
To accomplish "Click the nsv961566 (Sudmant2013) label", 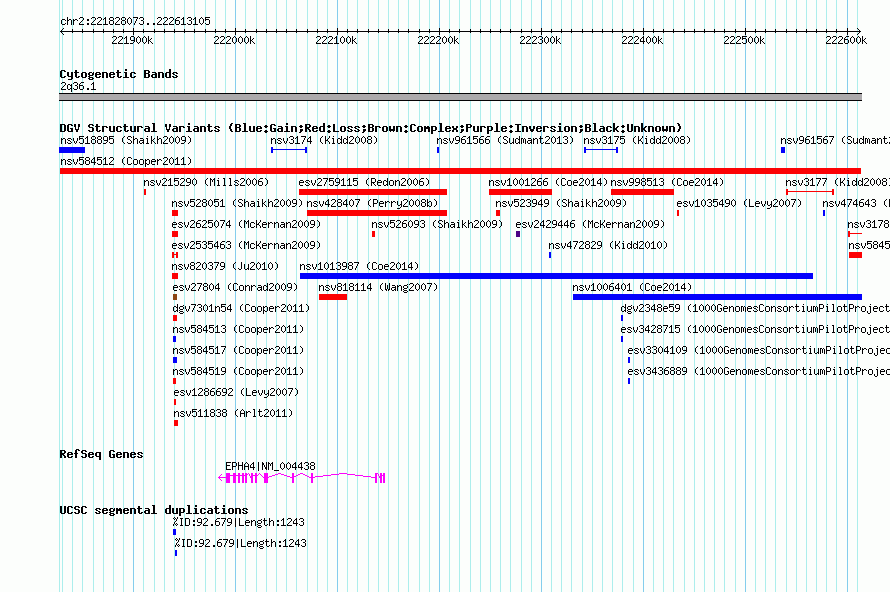I will (x=505, y=140).
